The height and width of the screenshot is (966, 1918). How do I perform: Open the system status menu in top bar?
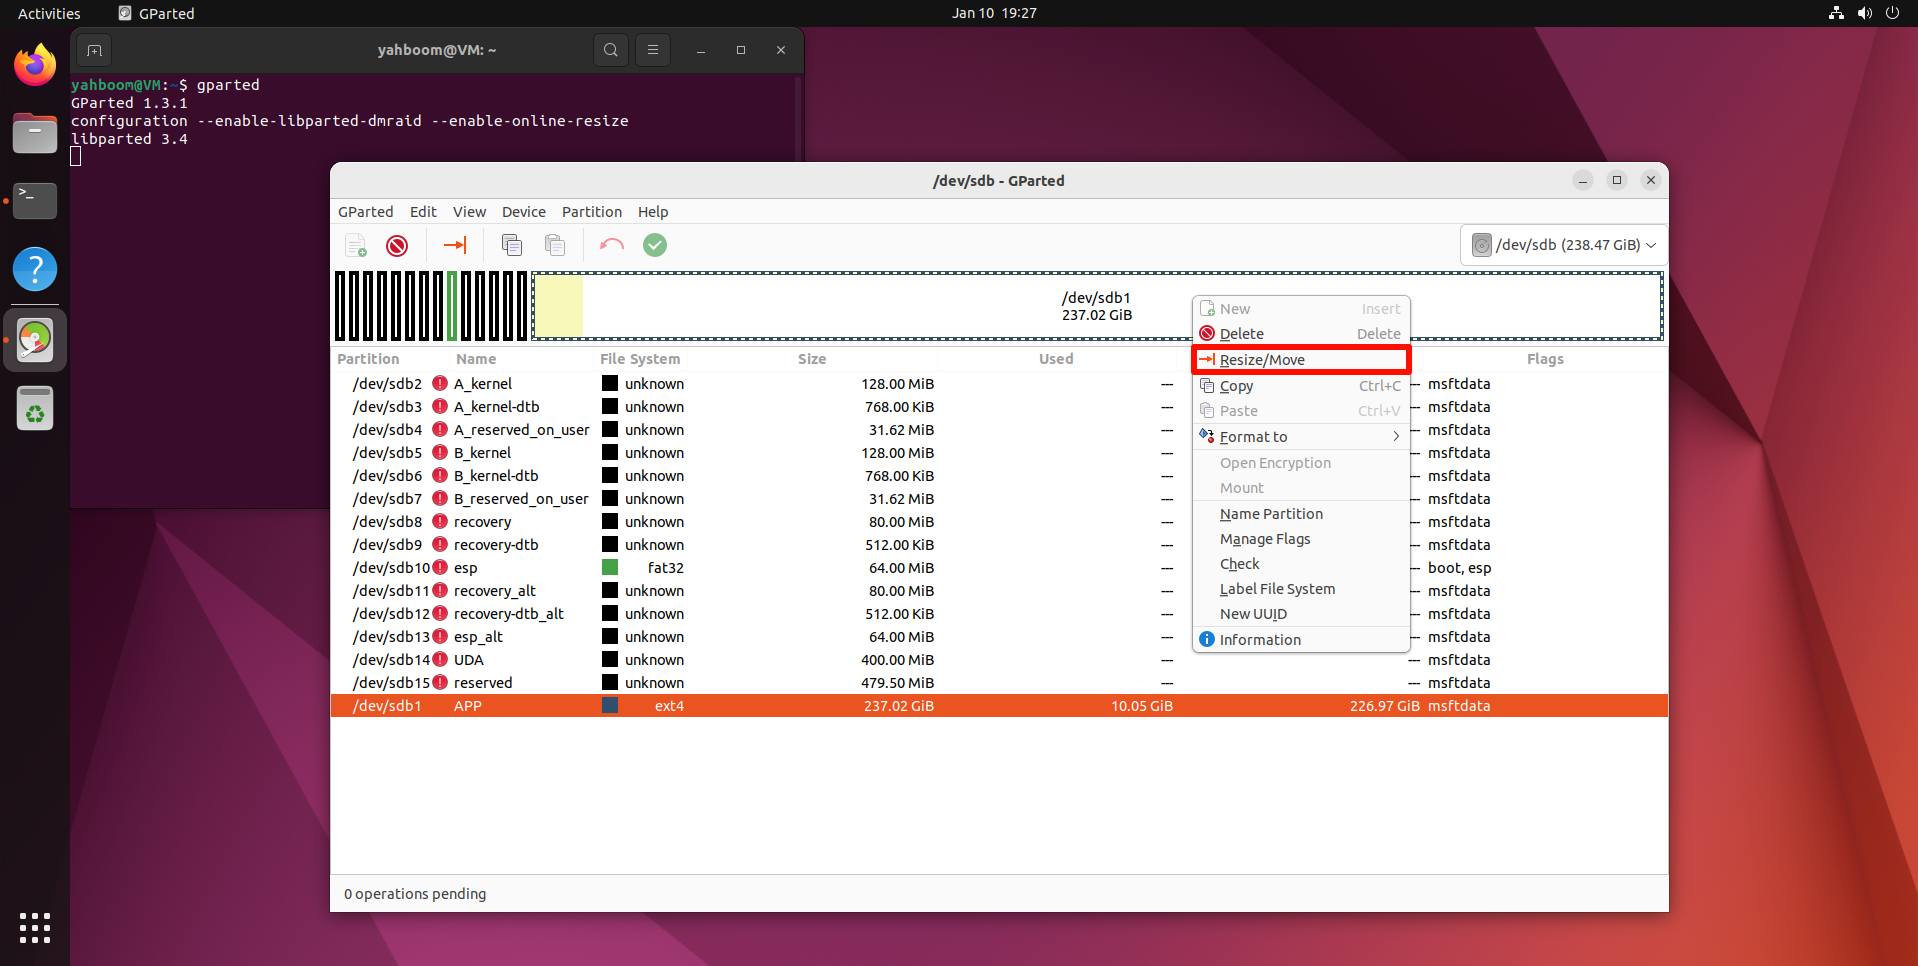click(1864, 13)
